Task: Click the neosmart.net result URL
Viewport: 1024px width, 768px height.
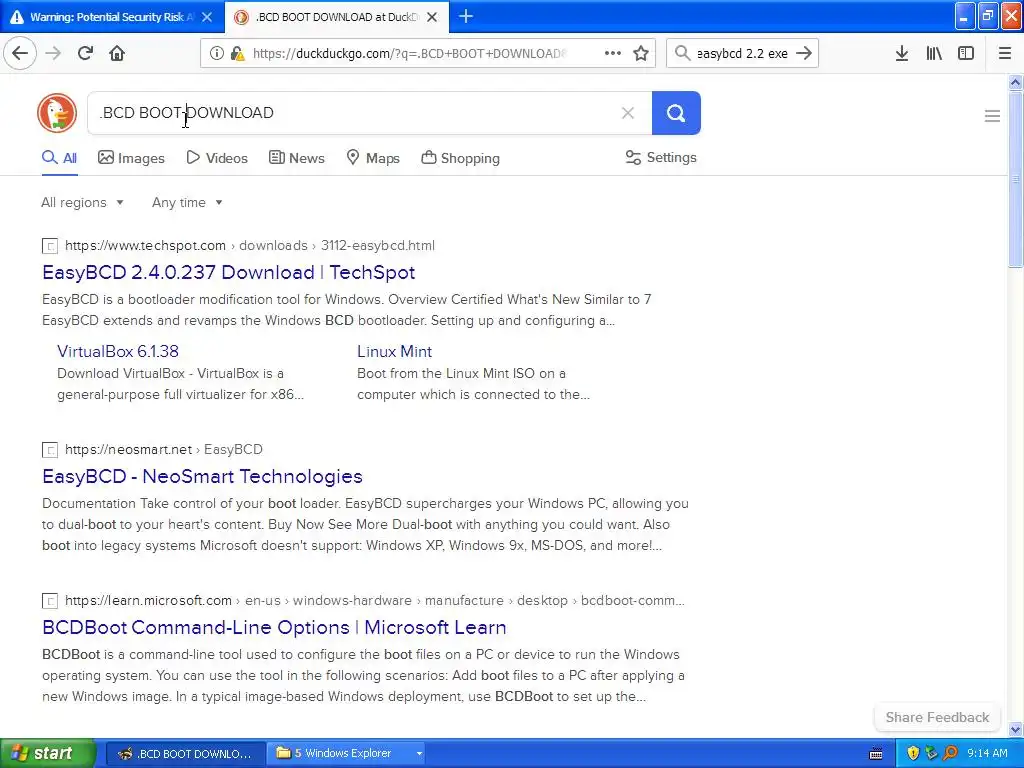Action: click(x=163, y=449)
